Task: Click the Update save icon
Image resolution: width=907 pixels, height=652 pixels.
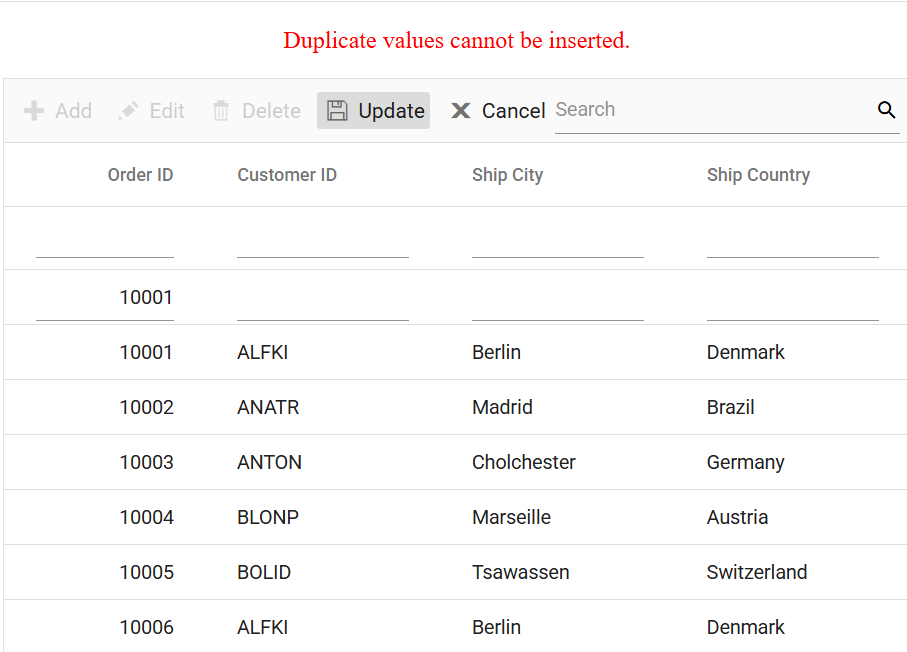Action: [x=337, y=110]
